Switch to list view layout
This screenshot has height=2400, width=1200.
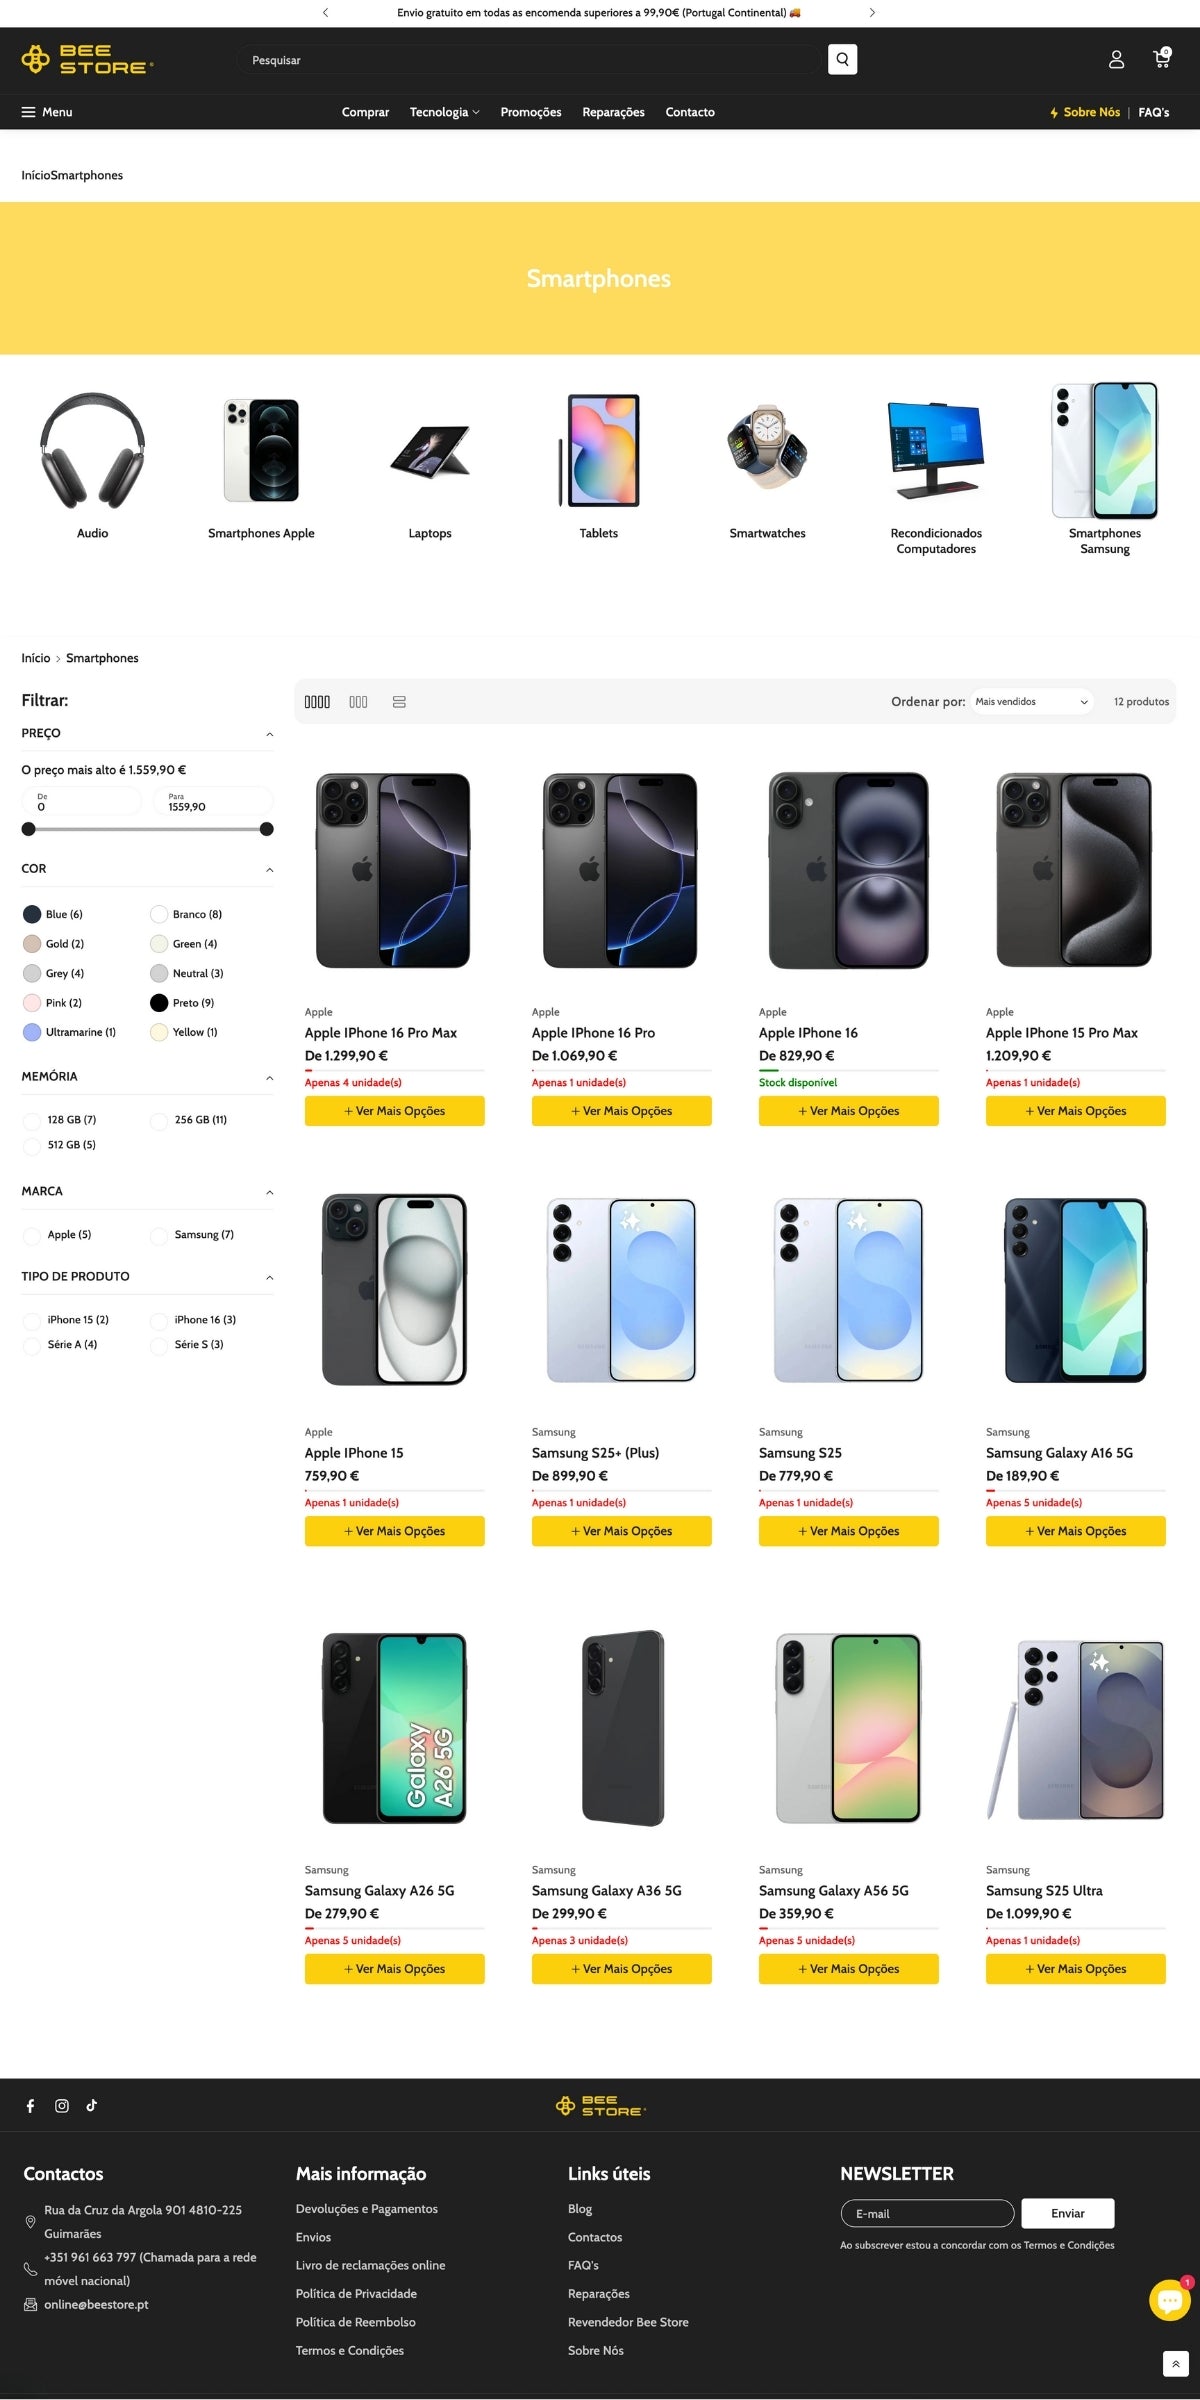coord(399,702)
